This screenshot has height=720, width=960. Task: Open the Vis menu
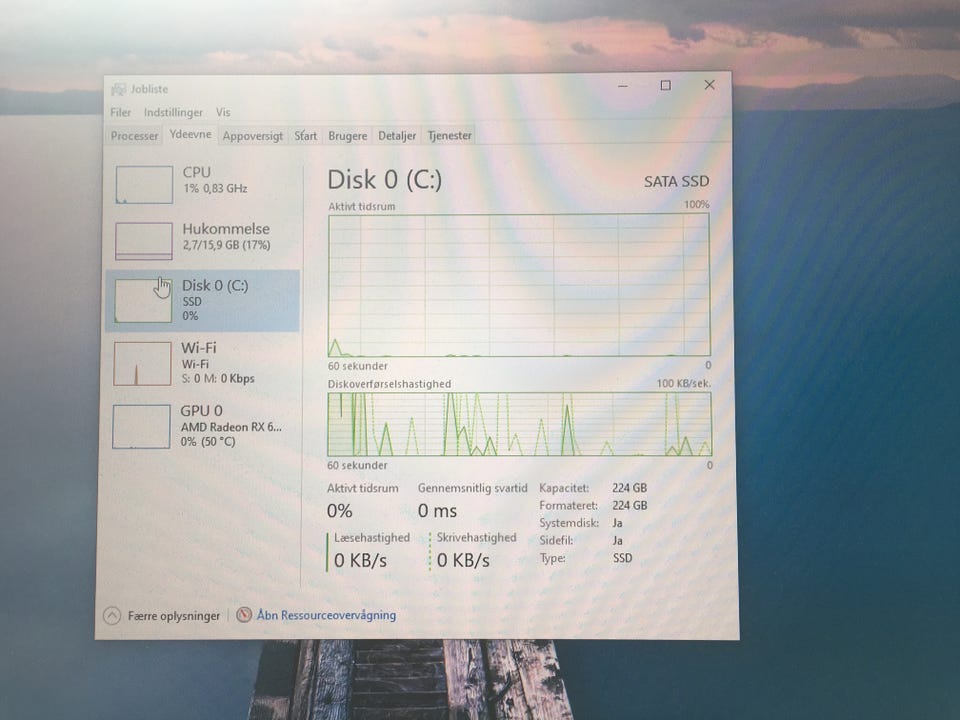[223, 113]
